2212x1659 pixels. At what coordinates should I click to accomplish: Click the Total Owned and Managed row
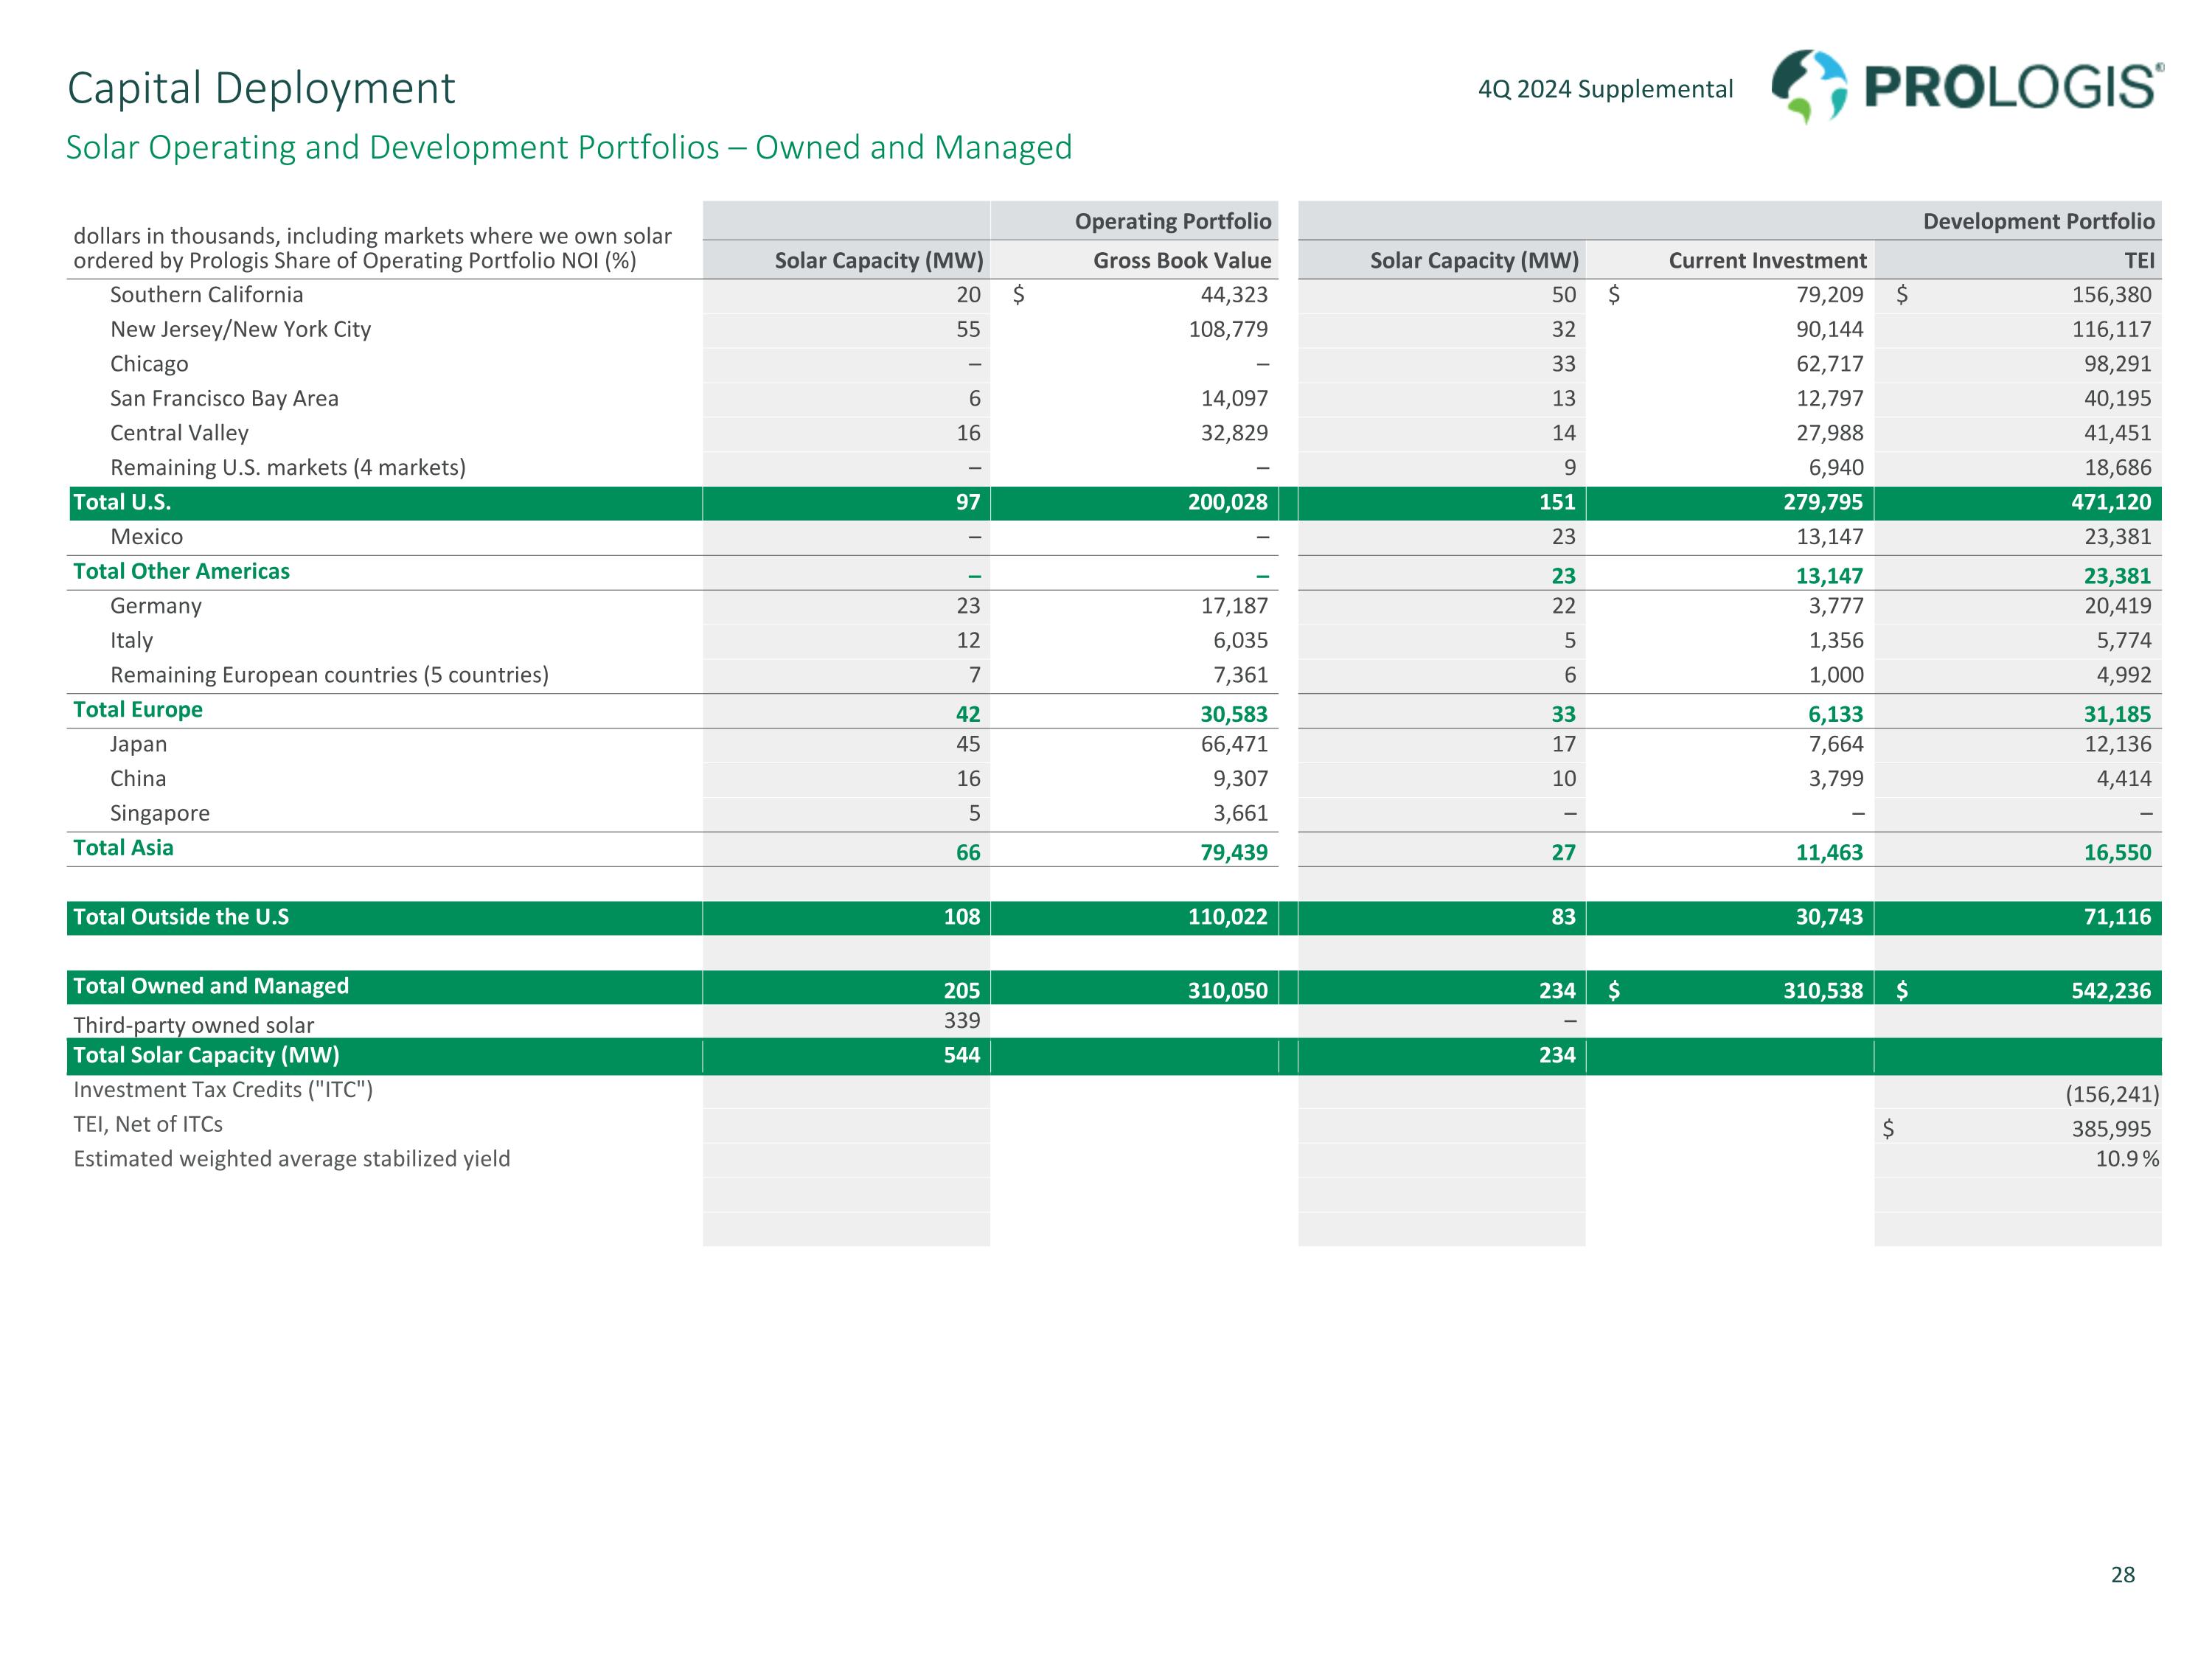click(211, 986)
